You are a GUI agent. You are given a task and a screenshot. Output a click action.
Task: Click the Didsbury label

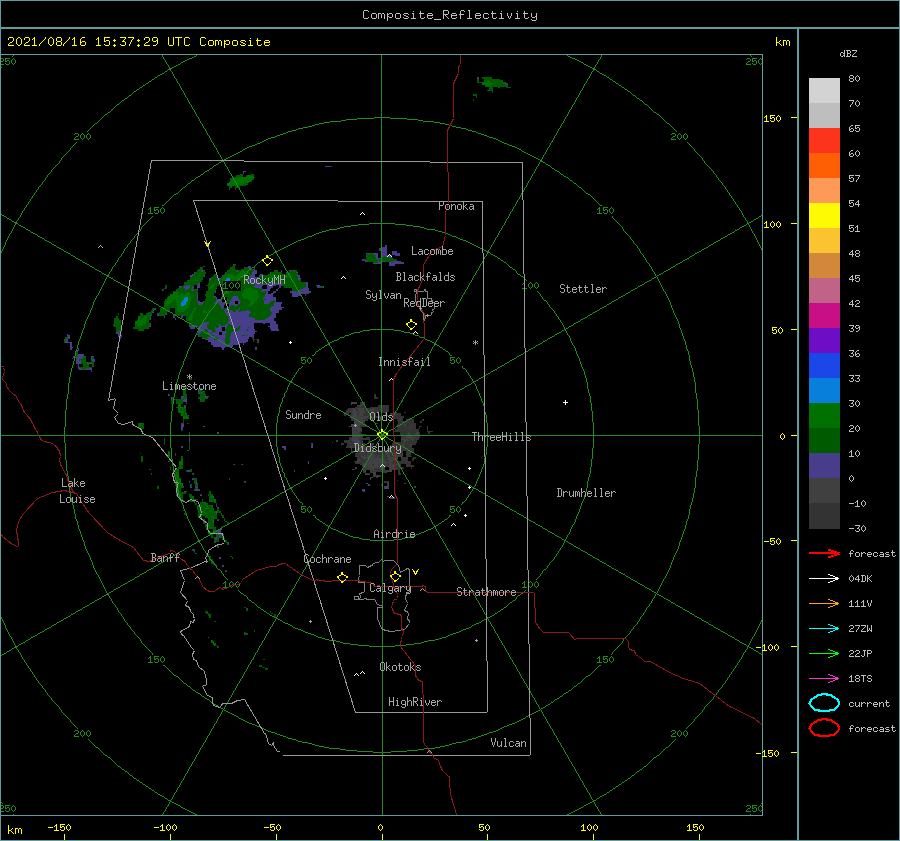click(378, 448)
